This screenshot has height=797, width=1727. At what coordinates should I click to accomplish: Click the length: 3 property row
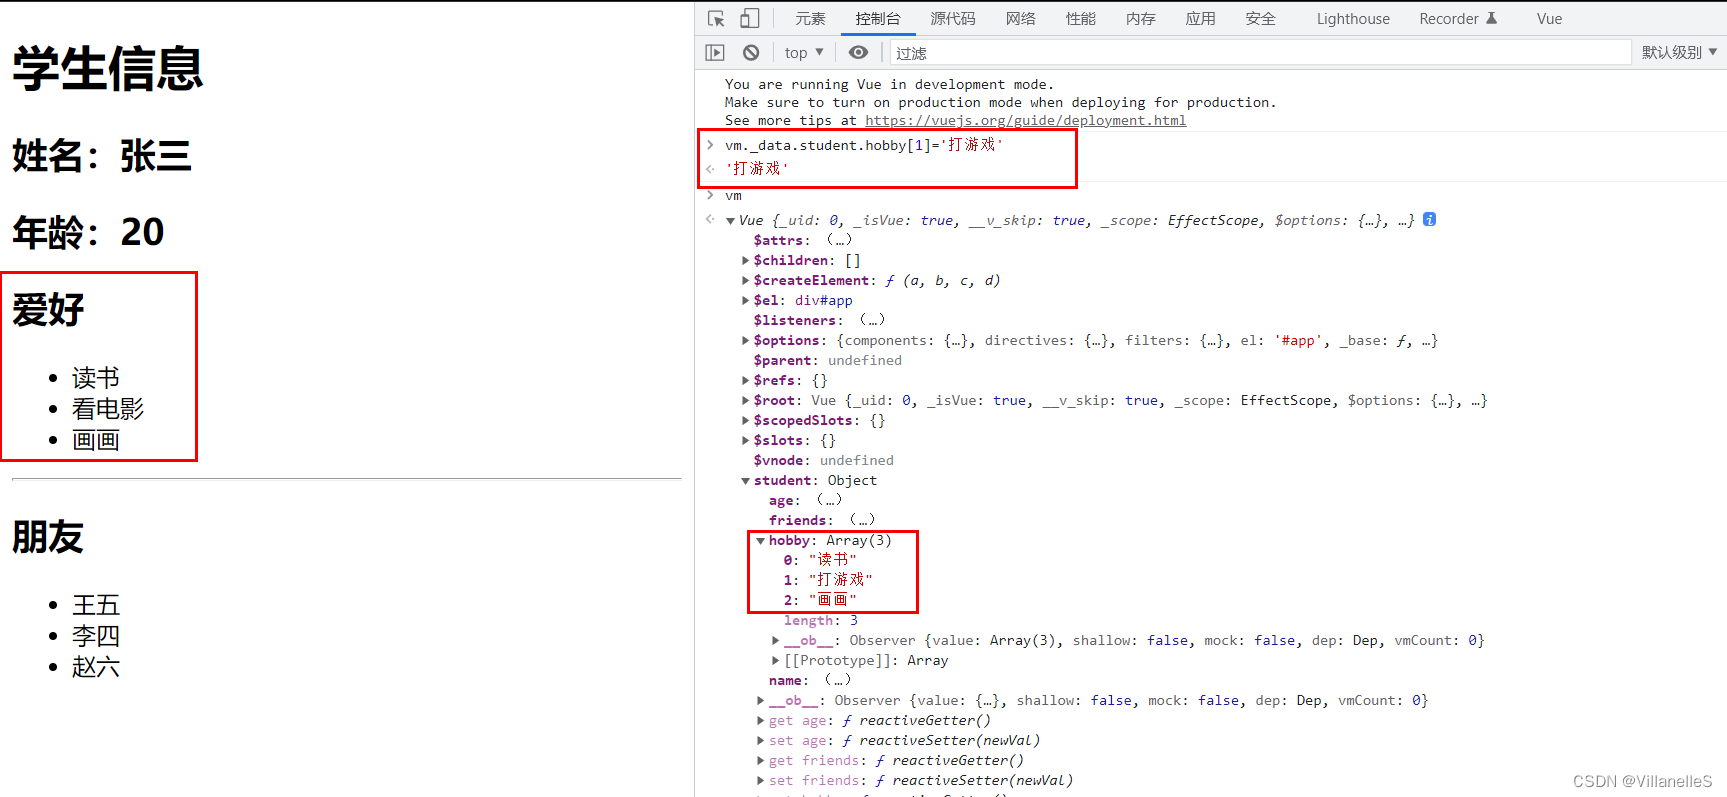click(x=821, y=620)
